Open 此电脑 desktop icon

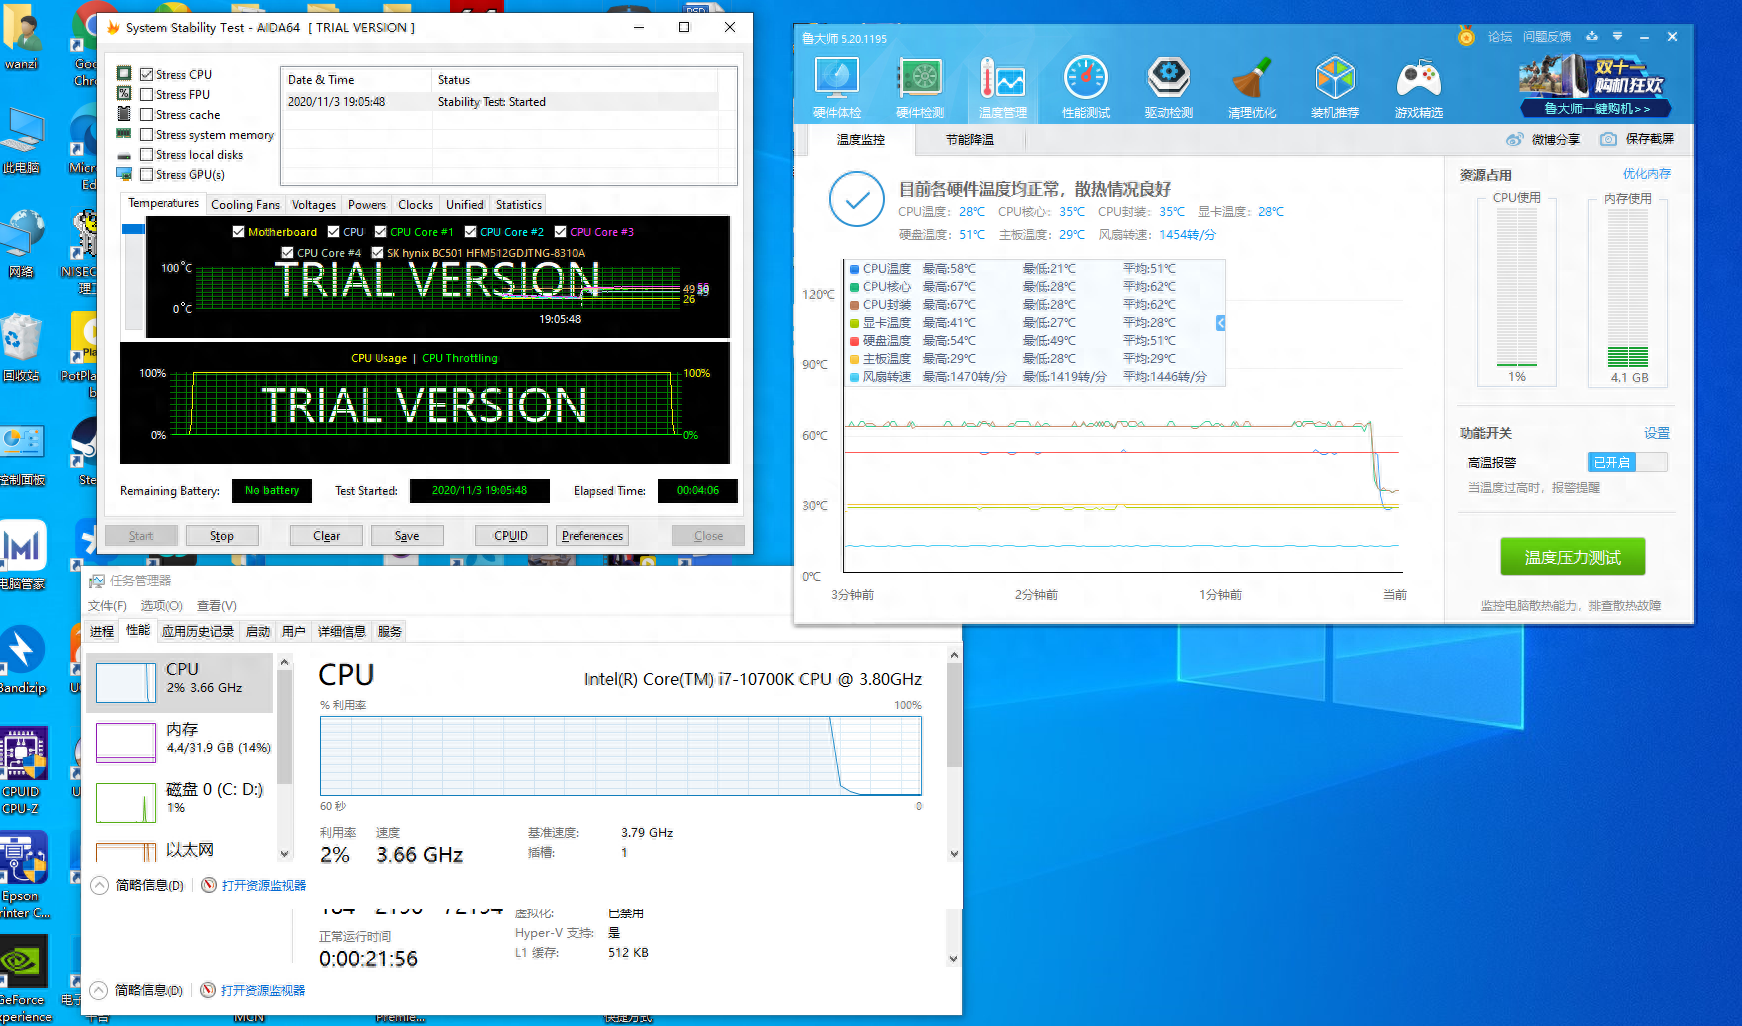[21, 140]
